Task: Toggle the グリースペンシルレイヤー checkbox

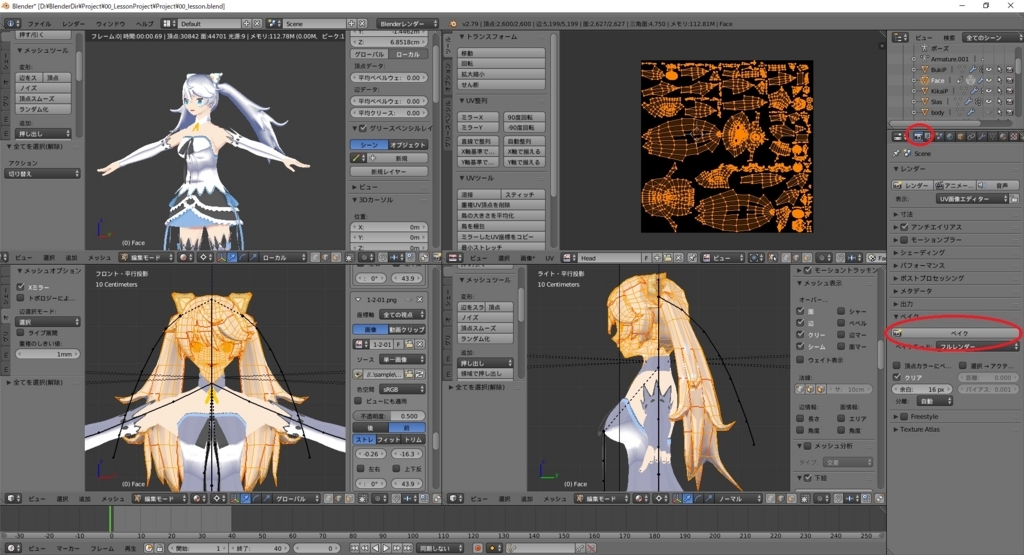Action: (x=363, y=128)
